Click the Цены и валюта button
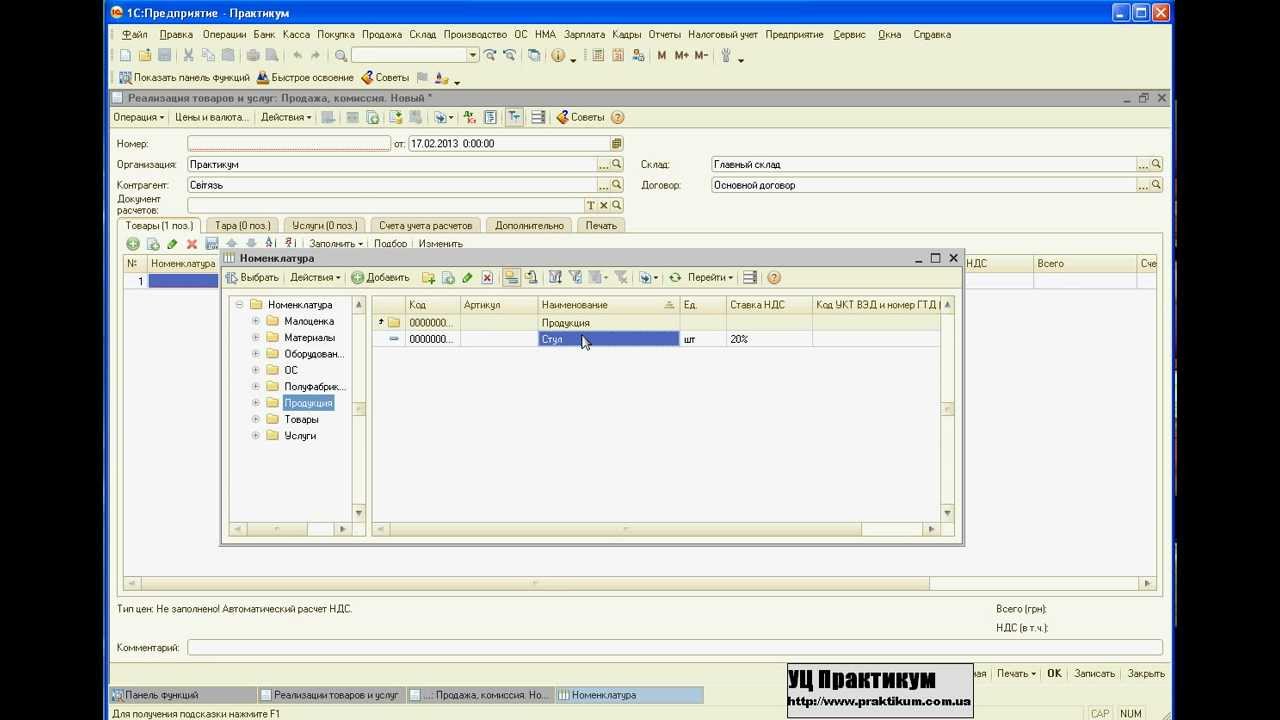Viewport: 1280px width, 720px height. click(211, 117)
